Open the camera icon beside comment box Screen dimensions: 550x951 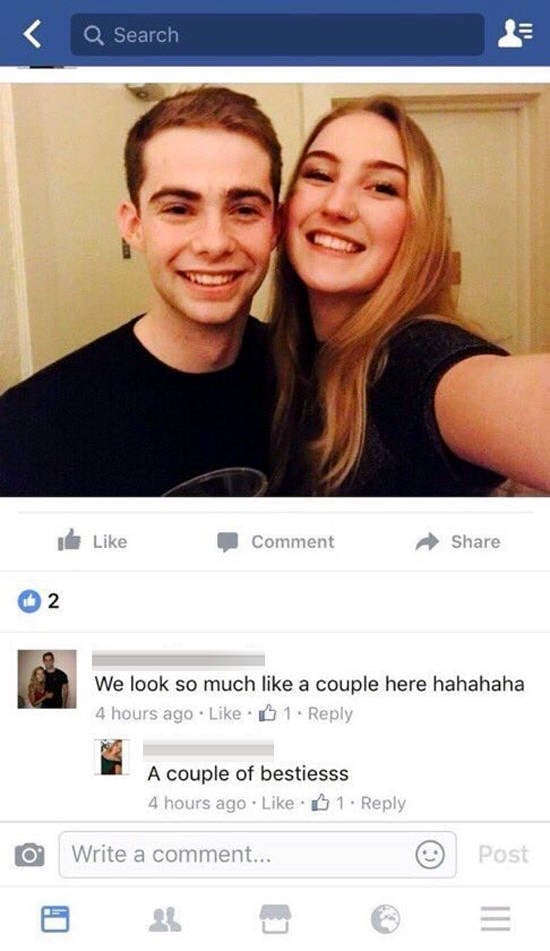pyautogui.click(x=30, y=855)
